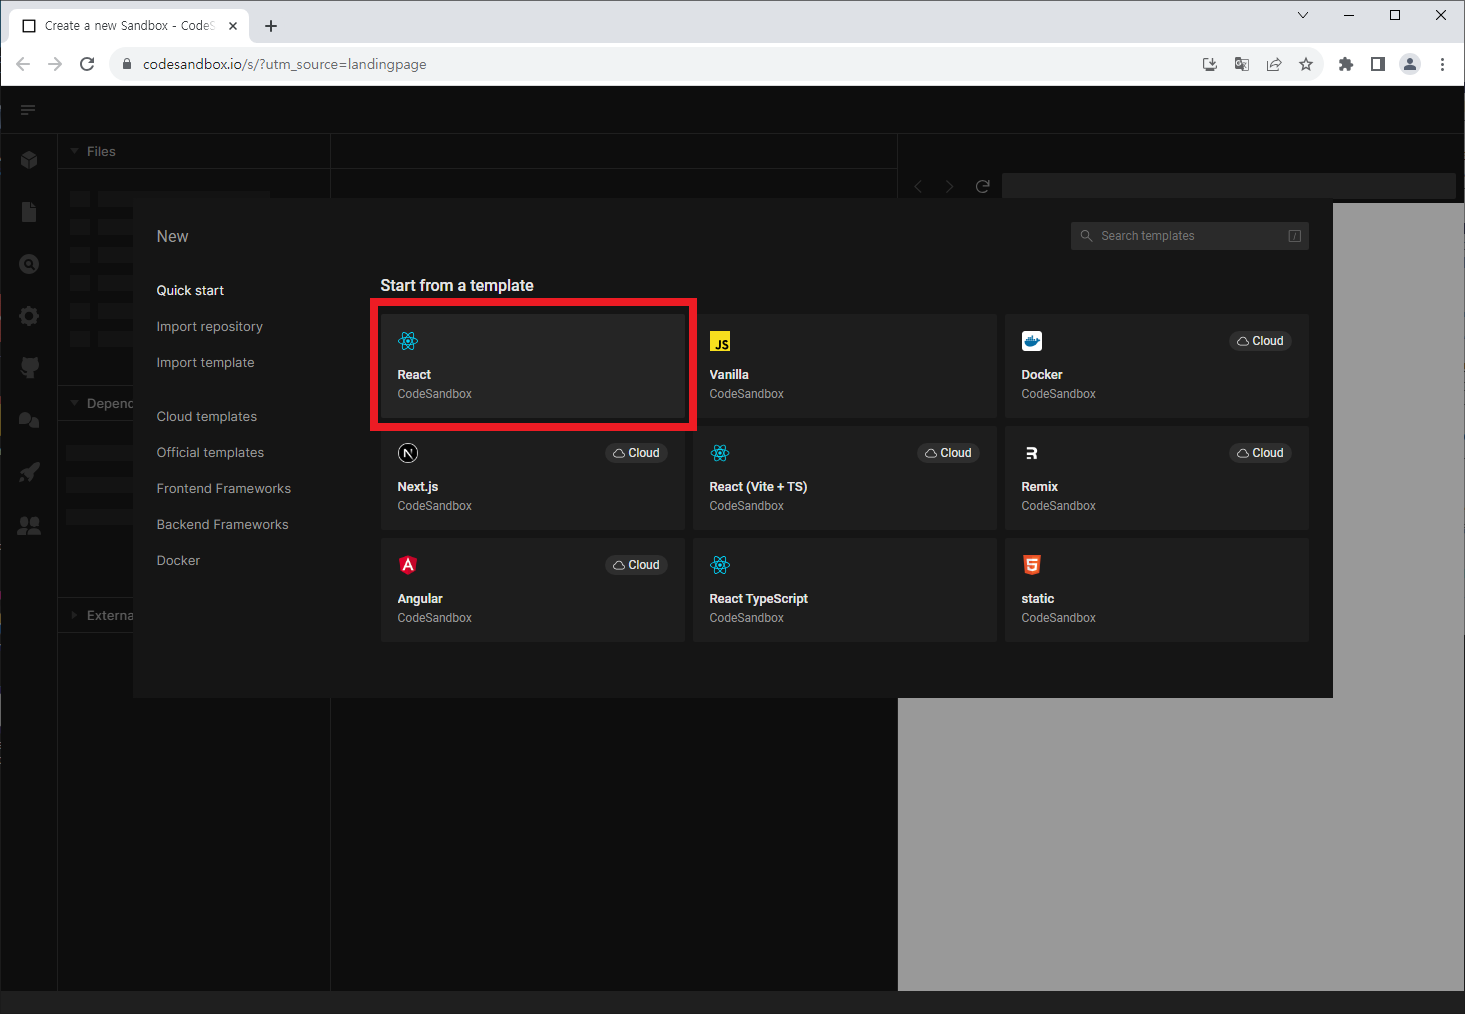This screenshot has width=1465, height=1014.
Task: Click preview back arrow
Action: point(919,186)
